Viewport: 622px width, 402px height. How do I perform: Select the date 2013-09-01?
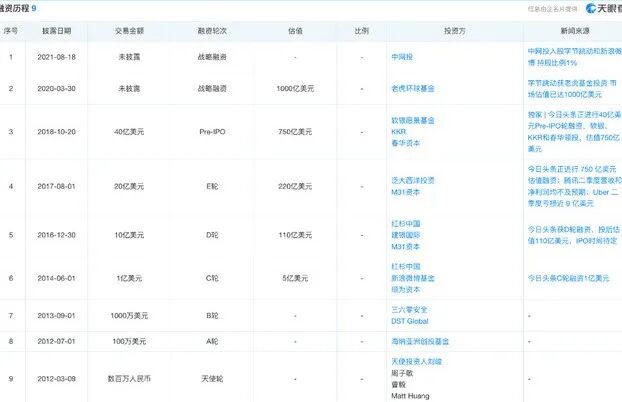[x=56, y=315]
